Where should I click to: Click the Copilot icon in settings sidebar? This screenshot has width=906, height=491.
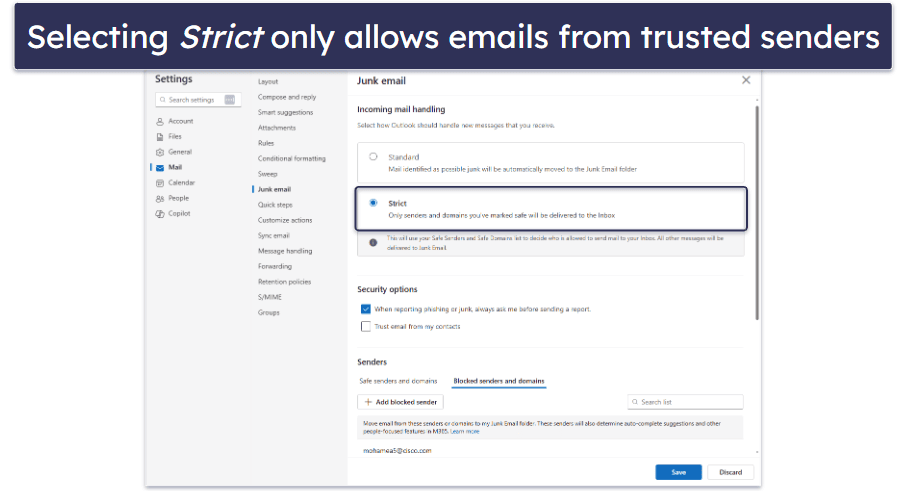tap(160, 214)
